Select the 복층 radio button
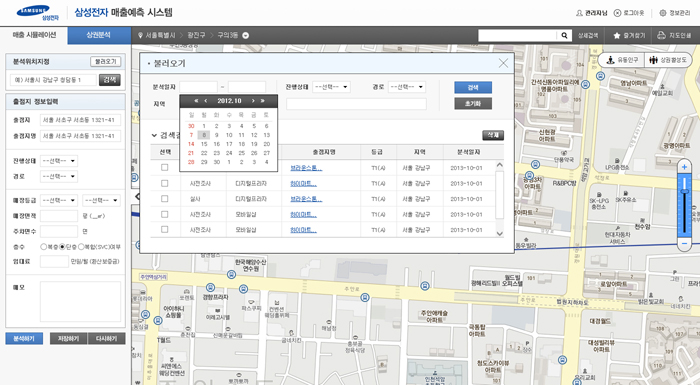The image size is (700, 385). click(x=43, y=247)
